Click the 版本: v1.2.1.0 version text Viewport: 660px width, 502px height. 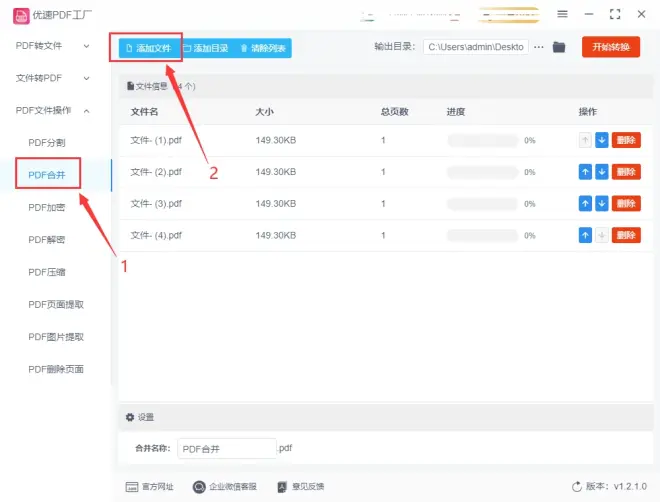point(616,486)
